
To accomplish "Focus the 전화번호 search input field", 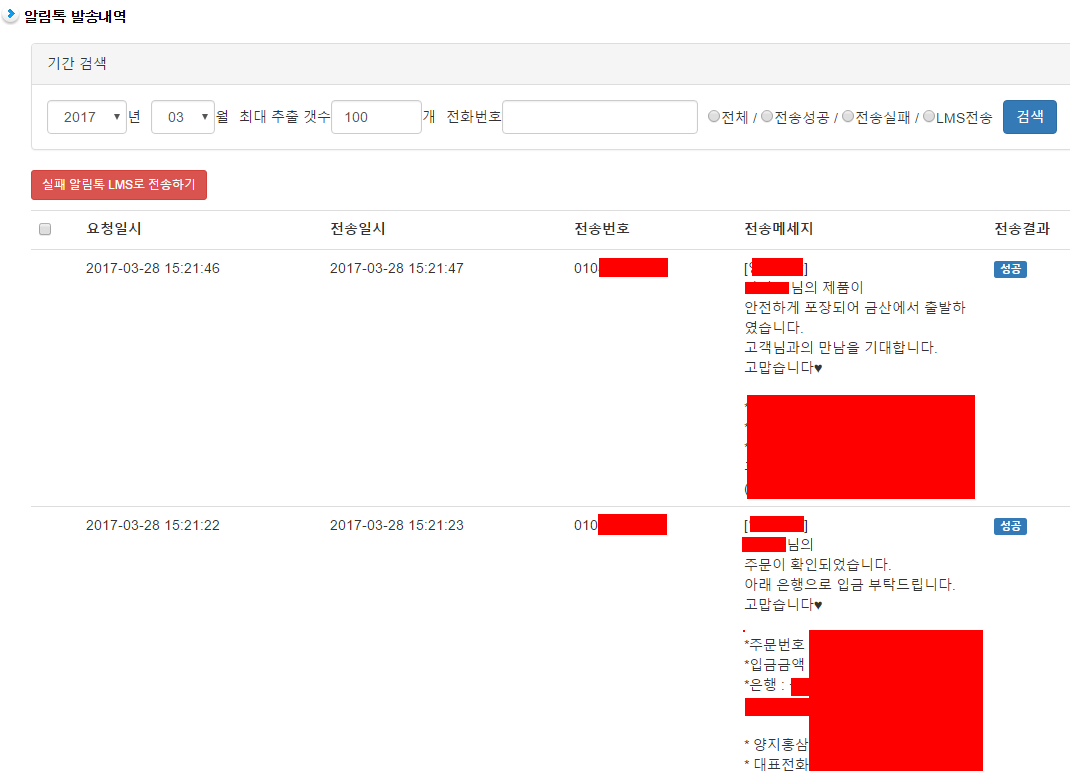I will 599,117.
